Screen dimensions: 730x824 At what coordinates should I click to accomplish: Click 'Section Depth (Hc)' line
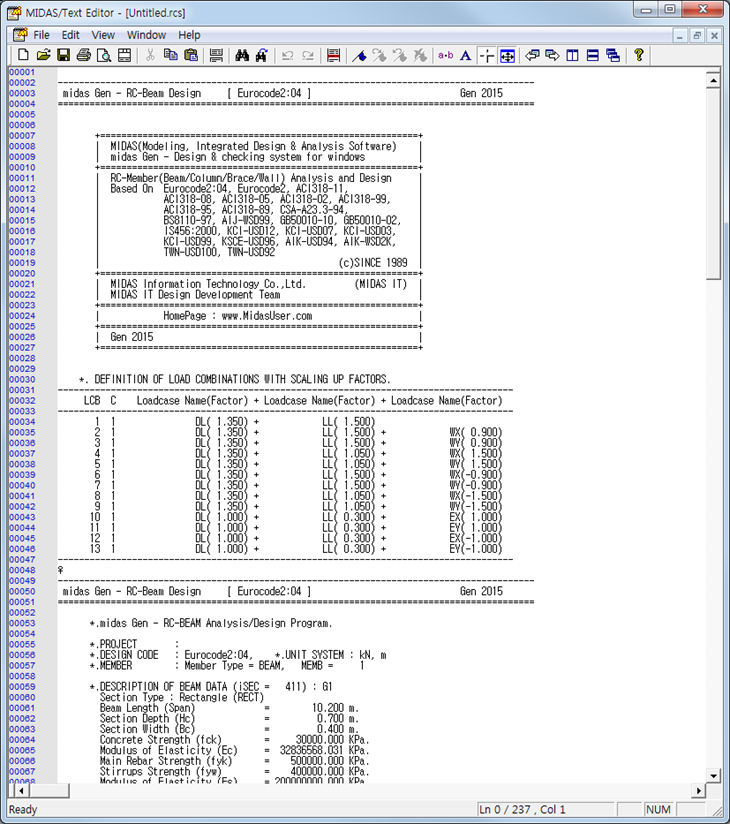point(229,718)
